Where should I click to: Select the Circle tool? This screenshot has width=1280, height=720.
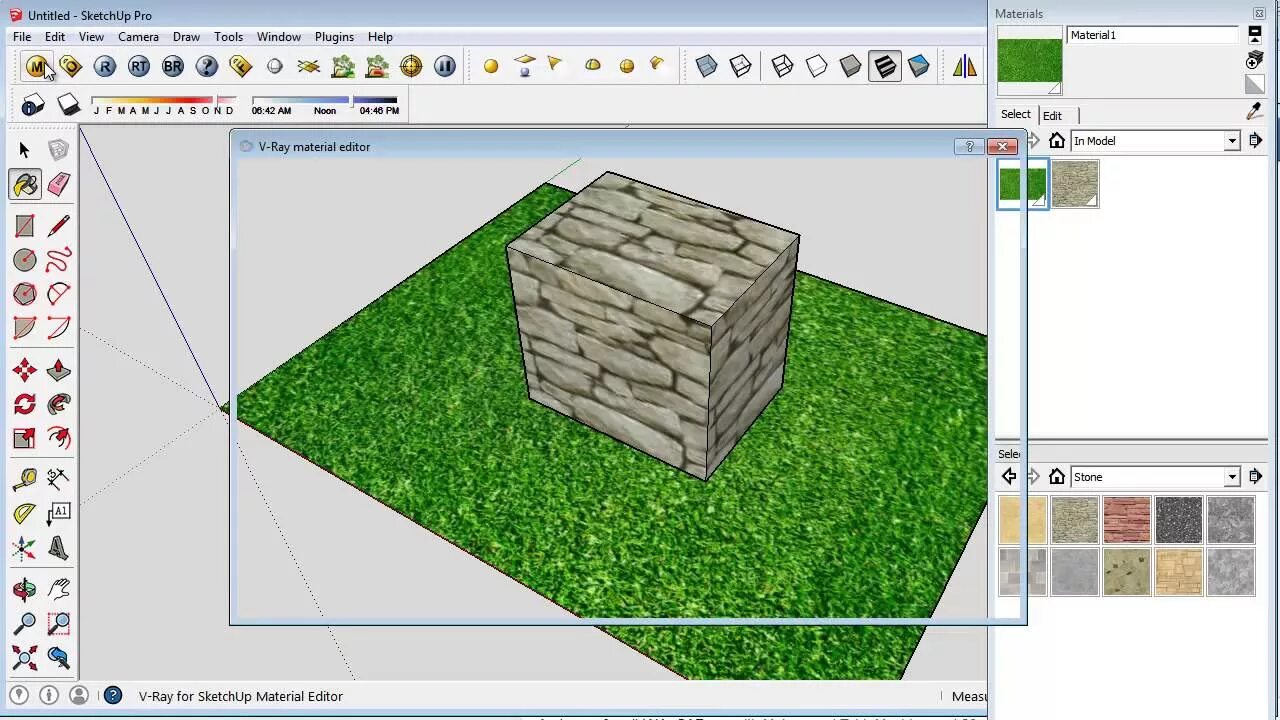pos(25,260)
